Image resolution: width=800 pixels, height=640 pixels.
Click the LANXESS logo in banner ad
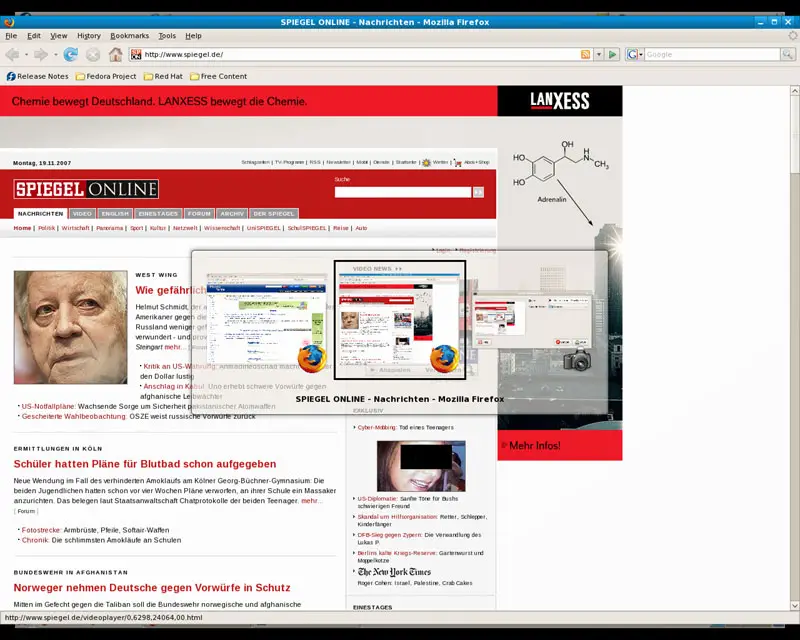560,101
